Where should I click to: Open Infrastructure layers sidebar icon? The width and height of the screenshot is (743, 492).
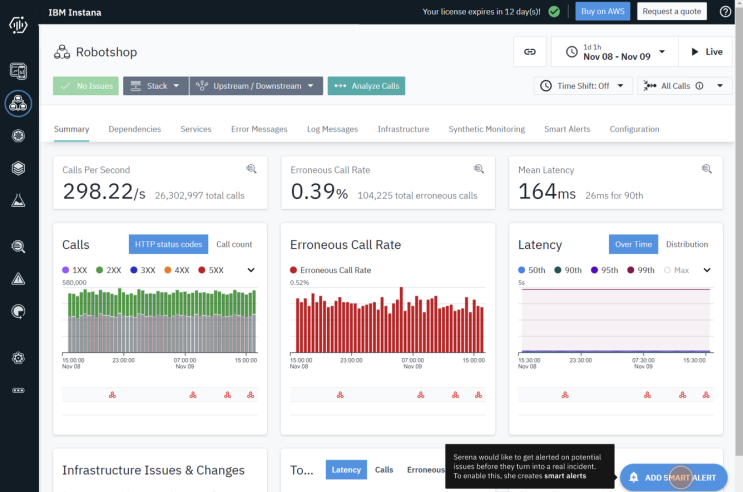(18, 168)
